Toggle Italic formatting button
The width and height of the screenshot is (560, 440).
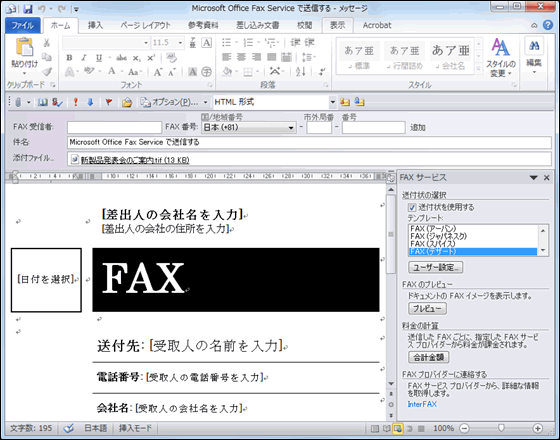[x=84, y=58]
